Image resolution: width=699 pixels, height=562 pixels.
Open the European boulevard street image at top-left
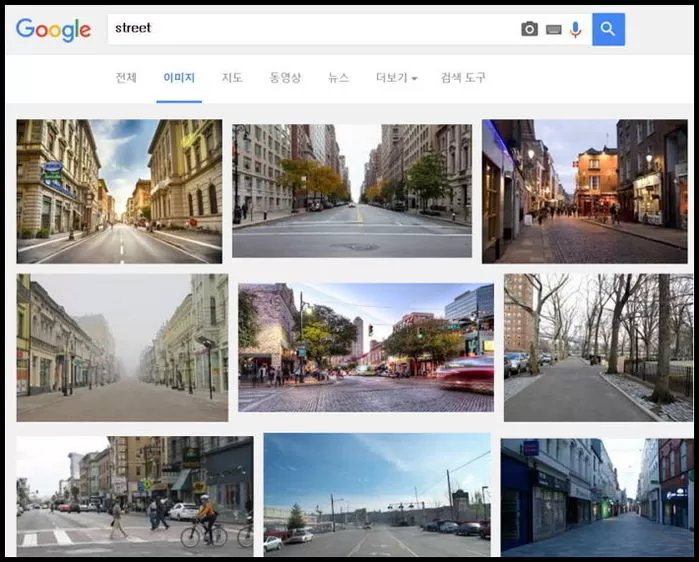click(119, 191)
